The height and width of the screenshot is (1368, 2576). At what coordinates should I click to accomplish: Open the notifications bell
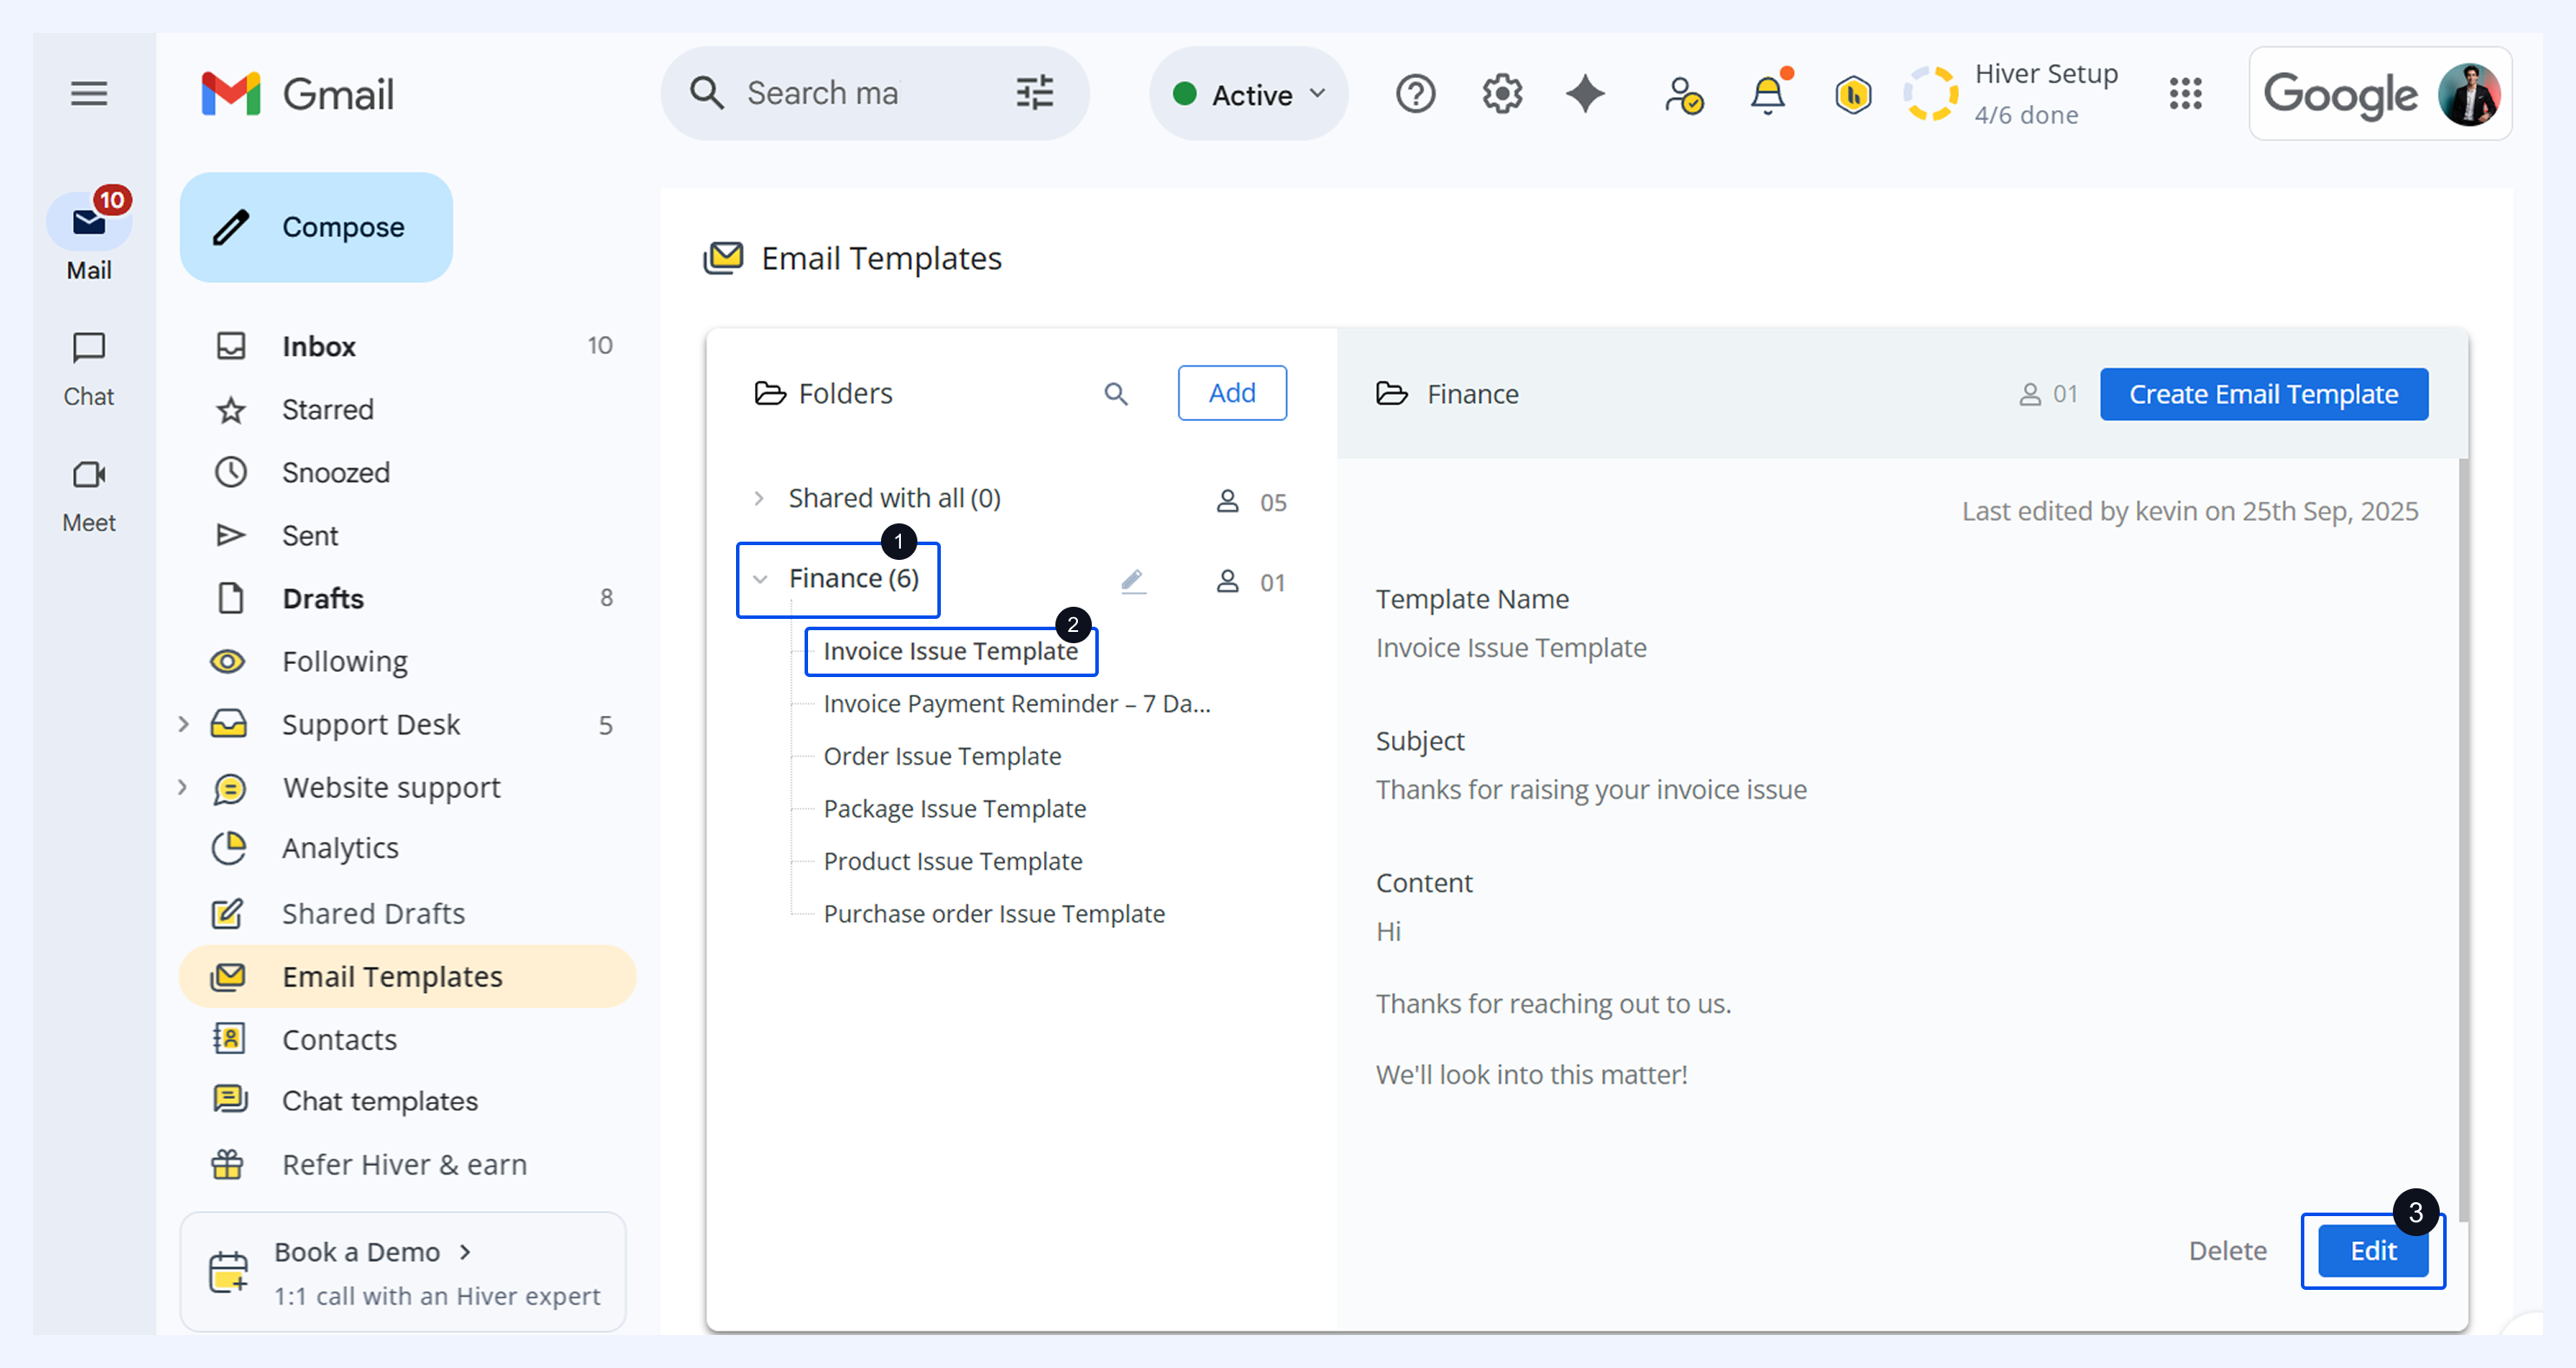pos(1768,94)
